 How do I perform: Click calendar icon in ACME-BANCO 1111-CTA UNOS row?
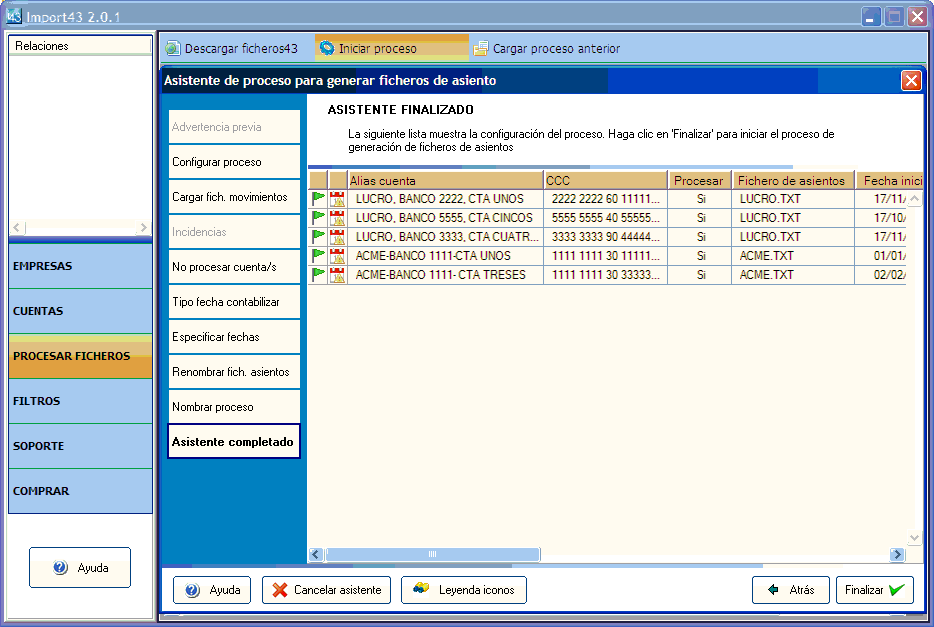337,256
